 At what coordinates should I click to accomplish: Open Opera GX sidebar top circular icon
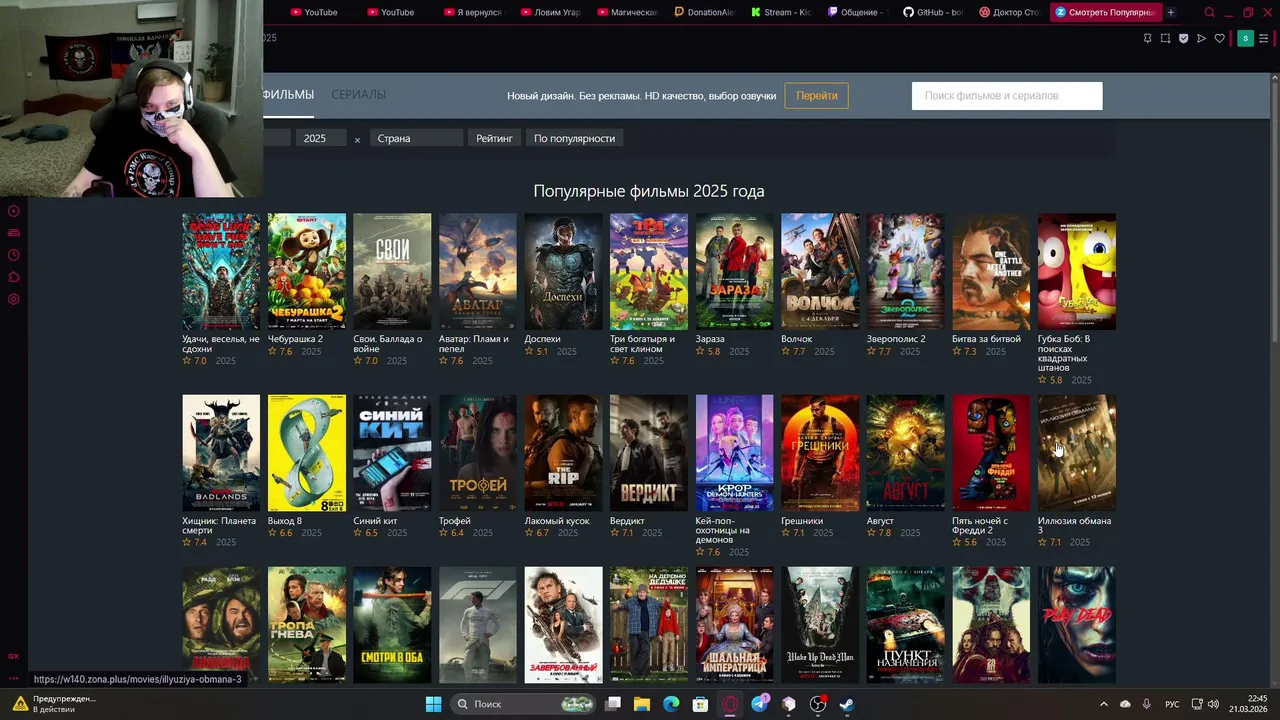(14, 211)
